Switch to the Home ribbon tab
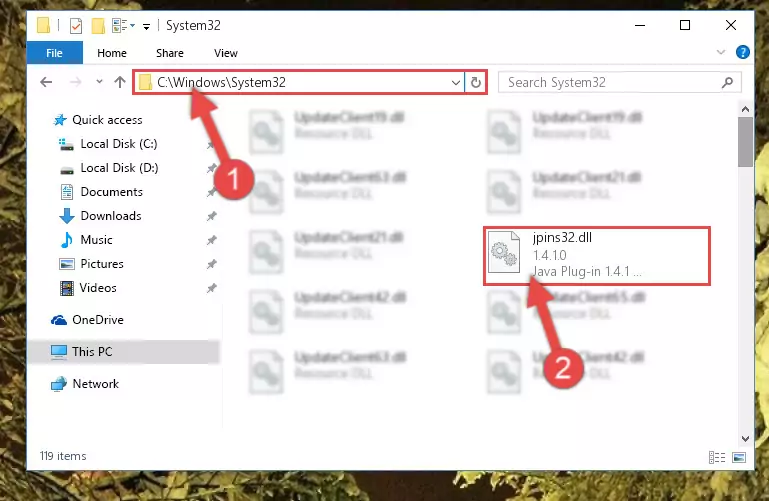Image resolution: width=769 pixels, height=501 pixels. click(x=112, y=53)
